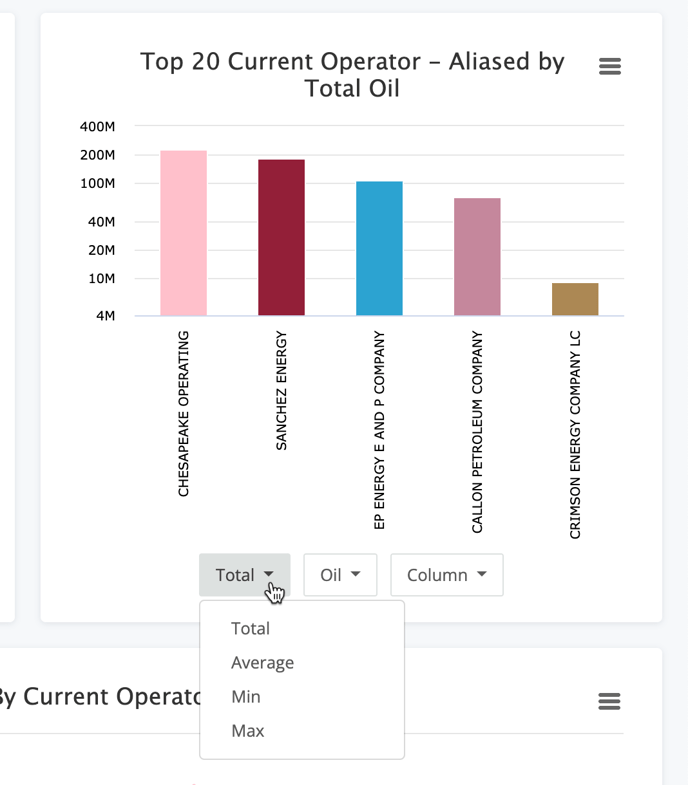
Task: Click the SANCHEZ ENERGY axis label
Action: point(281,390)
